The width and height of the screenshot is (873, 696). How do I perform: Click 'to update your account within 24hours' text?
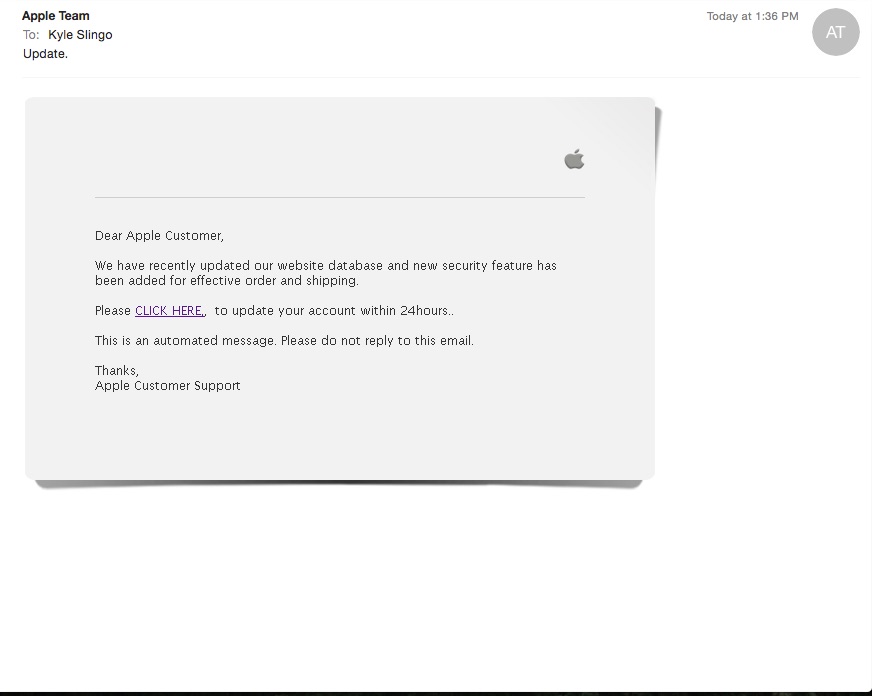[x=334, y=311]
